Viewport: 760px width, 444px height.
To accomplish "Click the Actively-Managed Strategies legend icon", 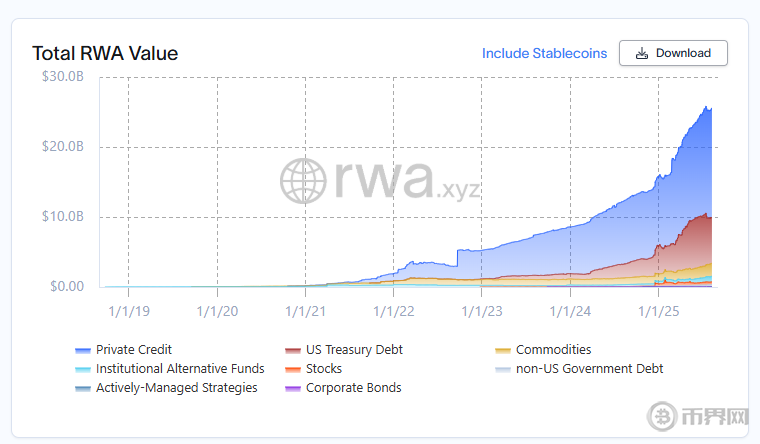I will click(83, 388).
